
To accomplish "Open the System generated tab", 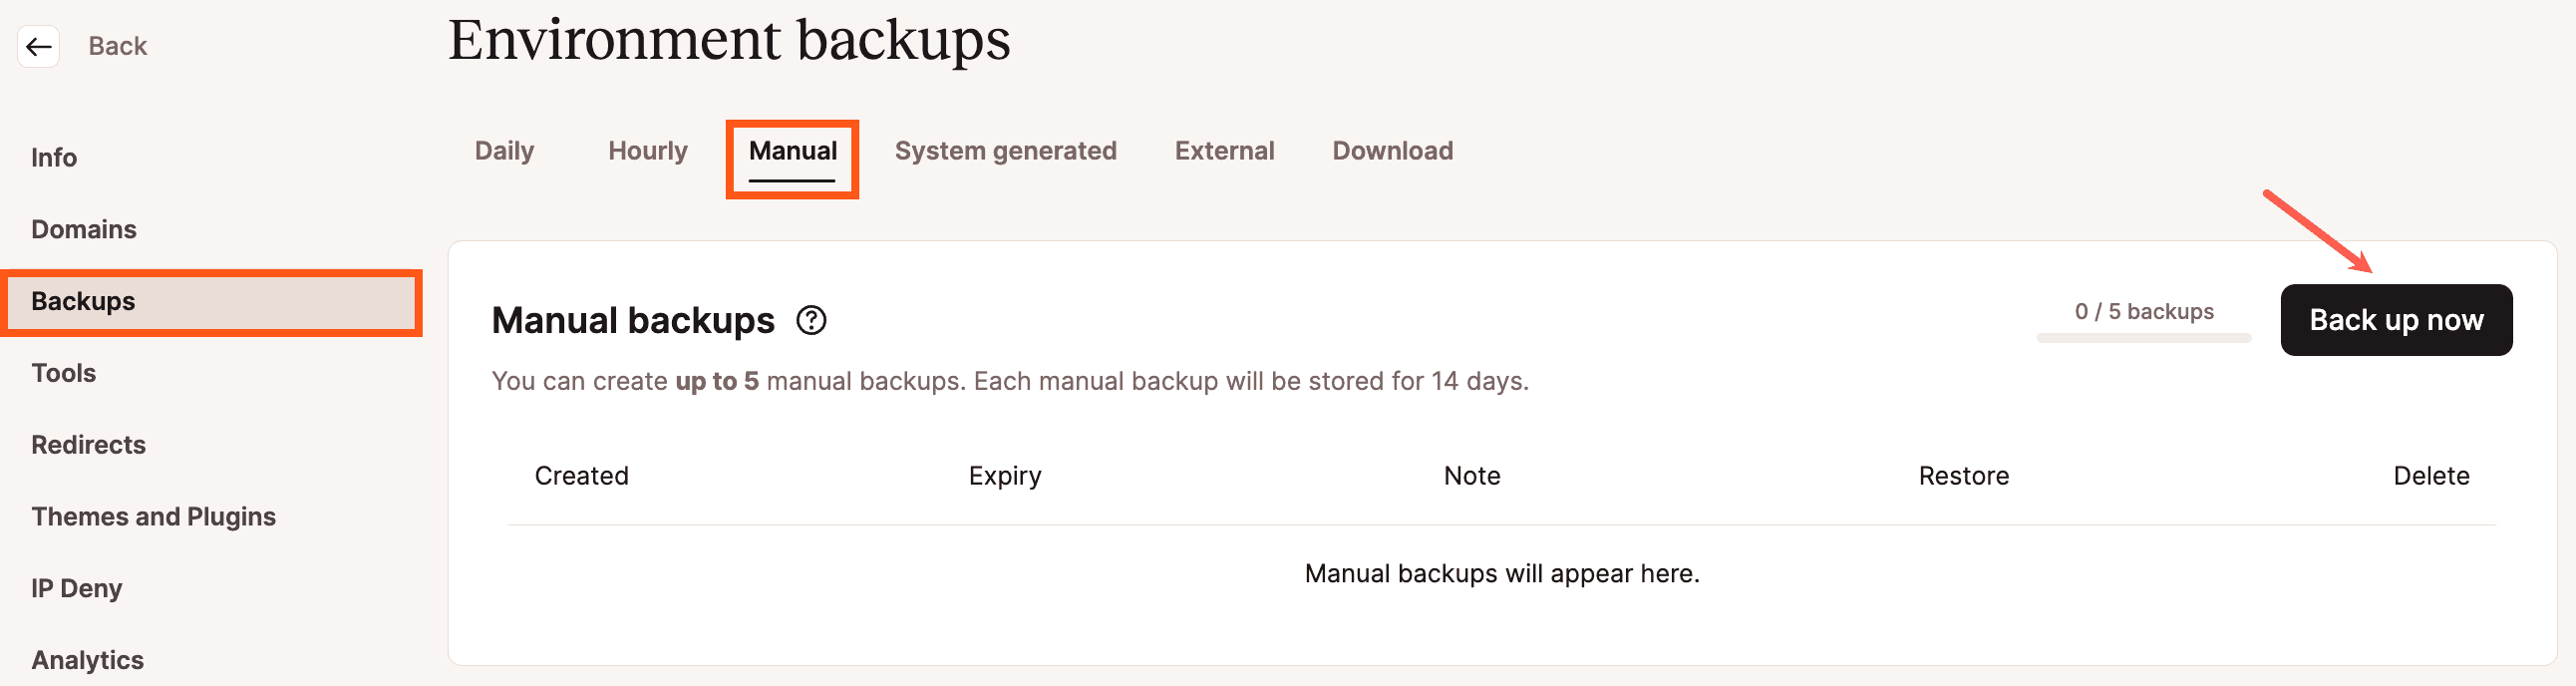I will [1005, 151].
